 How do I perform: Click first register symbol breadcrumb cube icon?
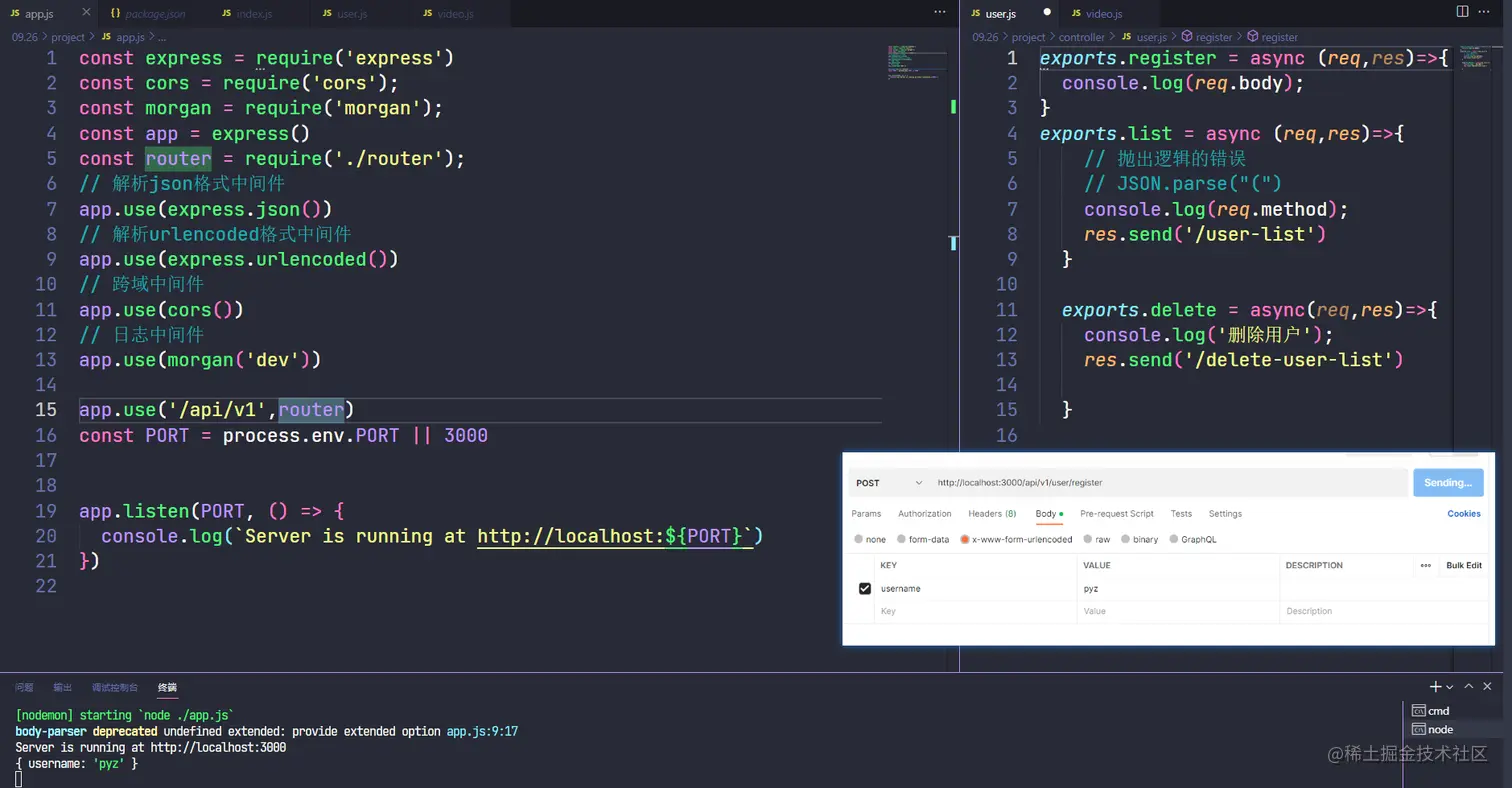1188,37
